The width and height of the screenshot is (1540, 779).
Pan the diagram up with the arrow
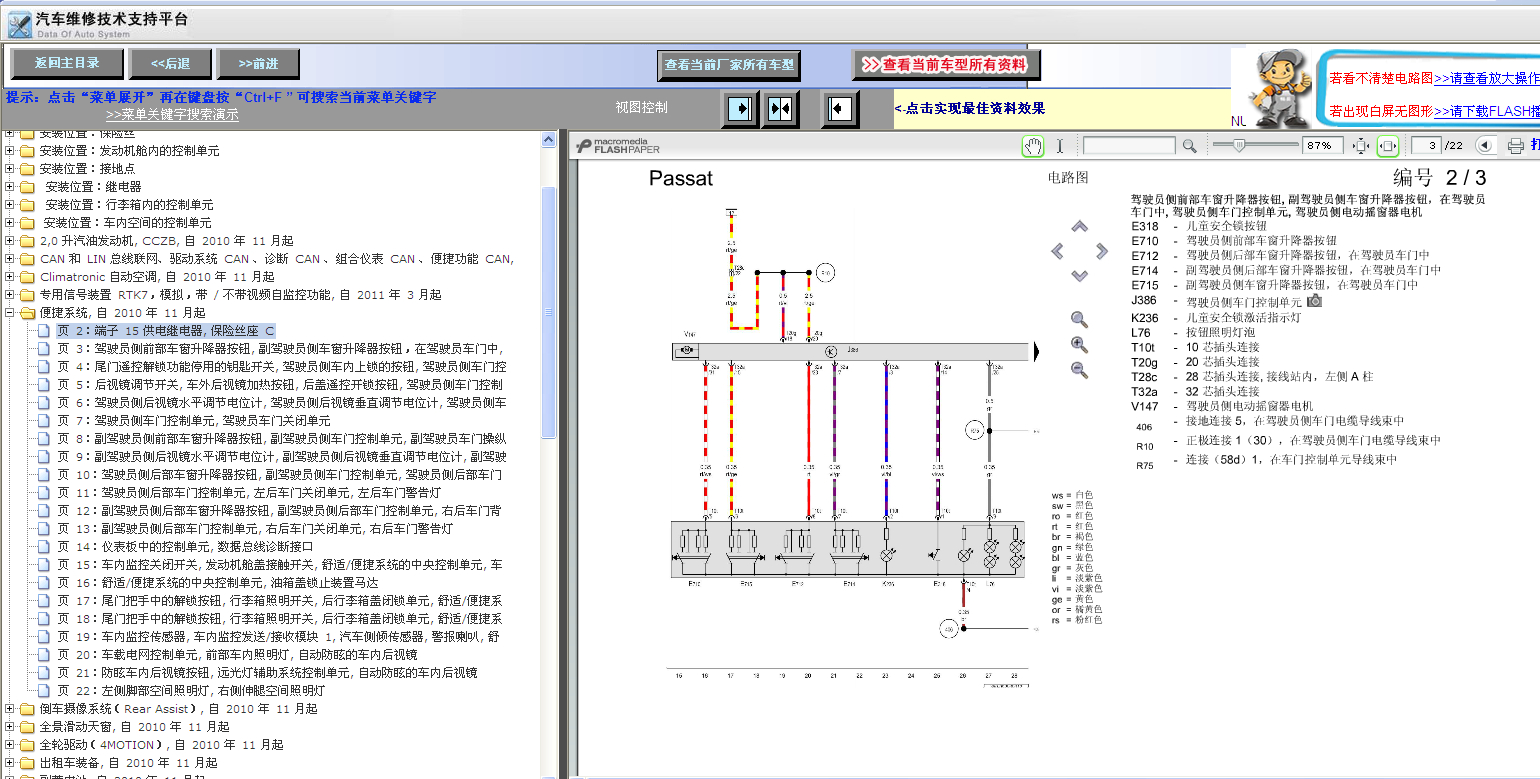(1079, 227)
